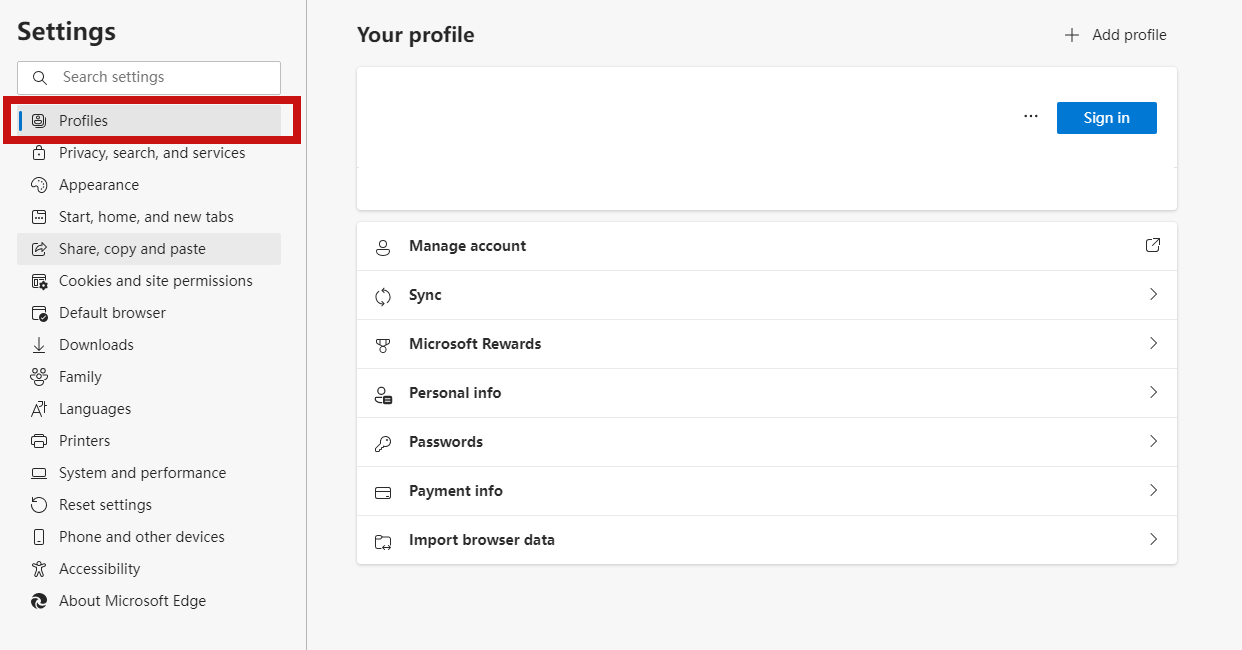Click the Passwords key icon

383,443
